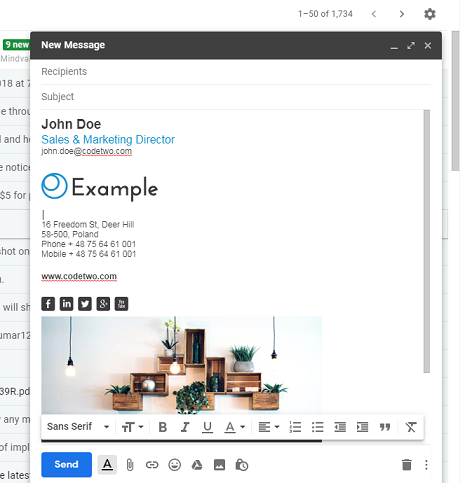Increase indent of the text
Screen dimensions: 465x483
point(362,427)
